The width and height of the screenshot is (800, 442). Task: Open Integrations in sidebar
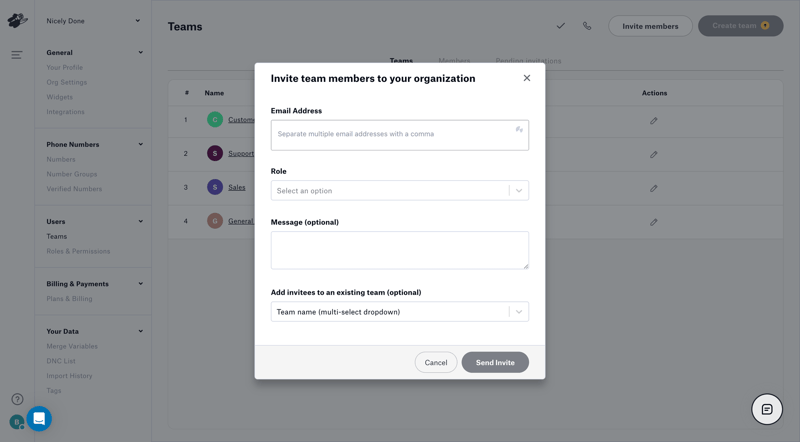[65, 112]
